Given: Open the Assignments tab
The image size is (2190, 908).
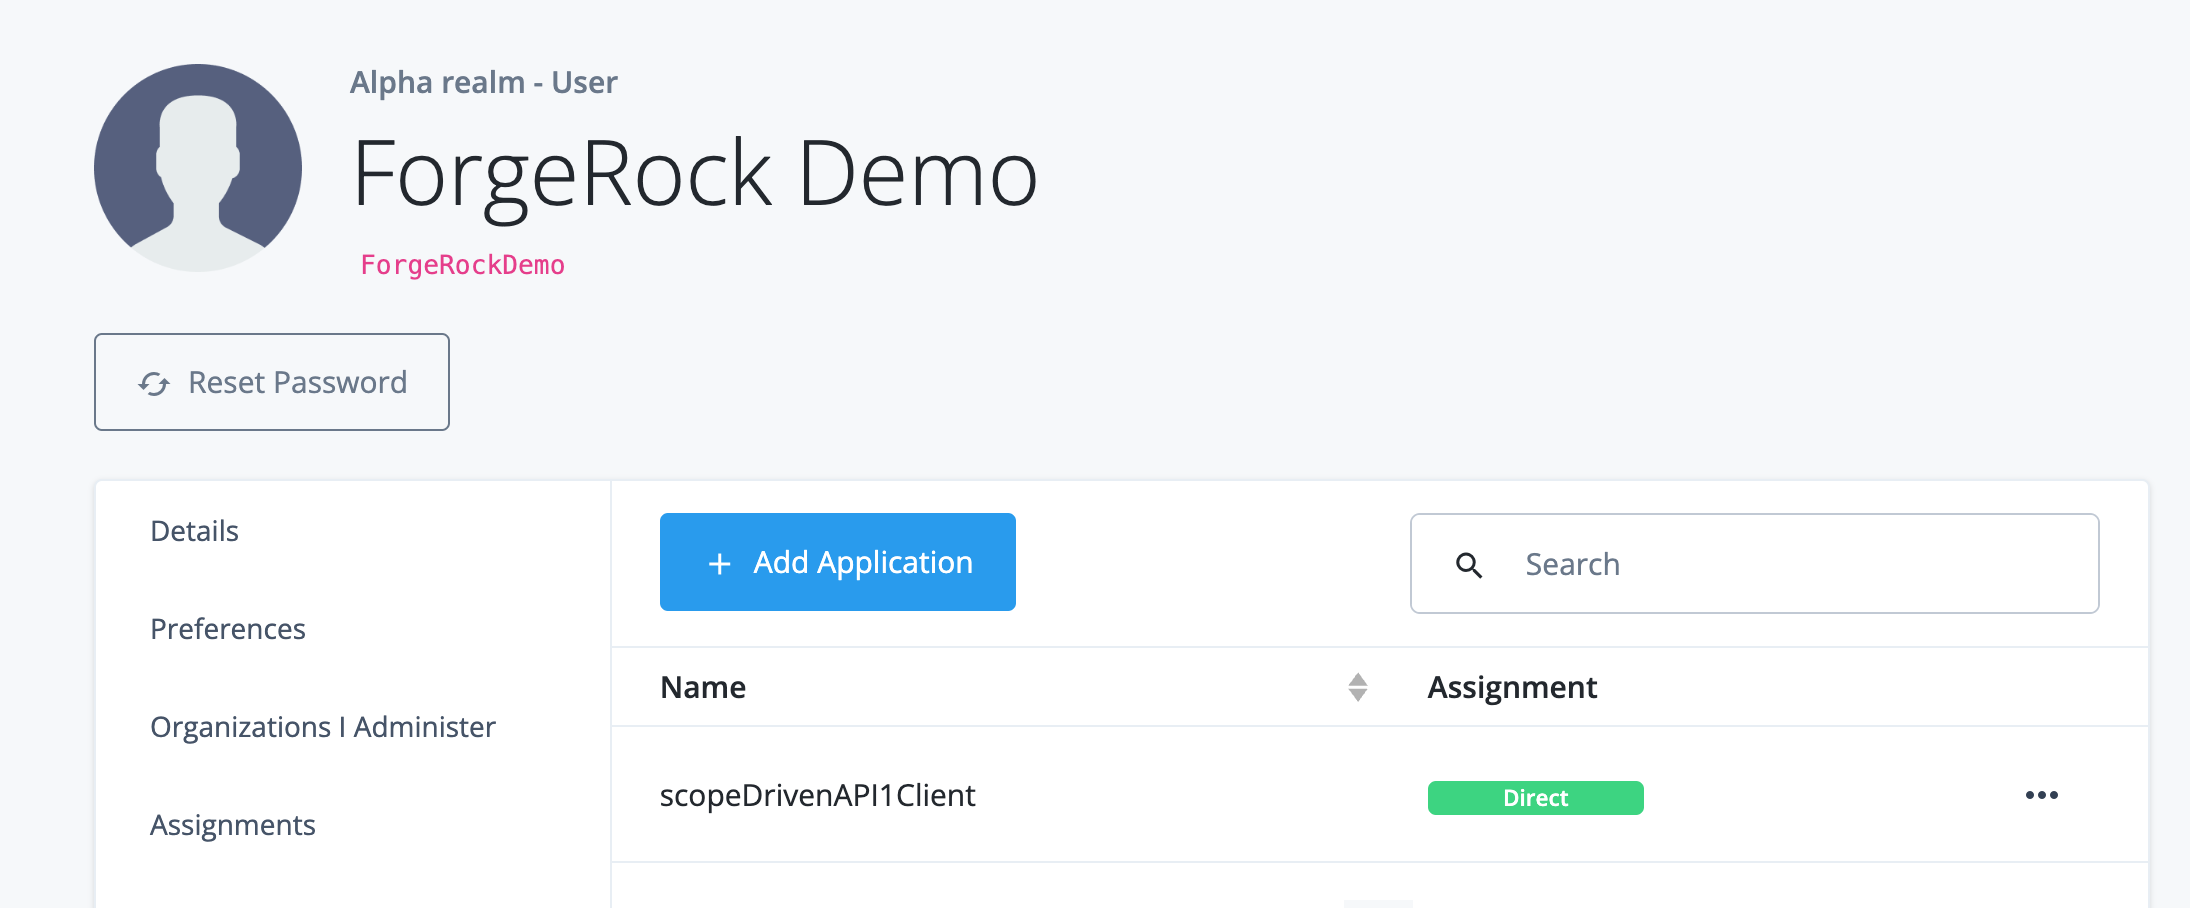Looking at the screenshot, I should pyautogui.click(x=233, y=825).
